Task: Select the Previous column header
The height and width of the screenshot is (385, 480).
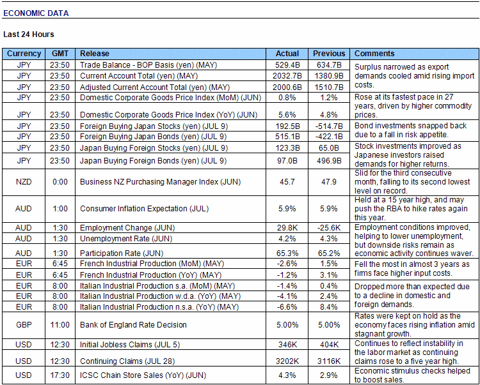Action: click(329, 54)
